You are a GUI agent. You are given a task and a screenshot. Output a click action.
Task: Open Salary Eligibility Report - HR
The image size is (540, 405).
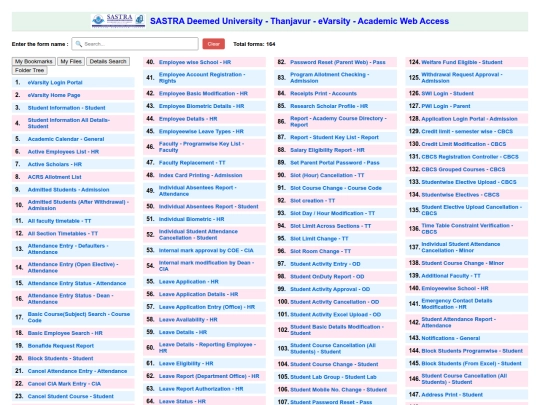pyautogui.click(x=327, y=150)
